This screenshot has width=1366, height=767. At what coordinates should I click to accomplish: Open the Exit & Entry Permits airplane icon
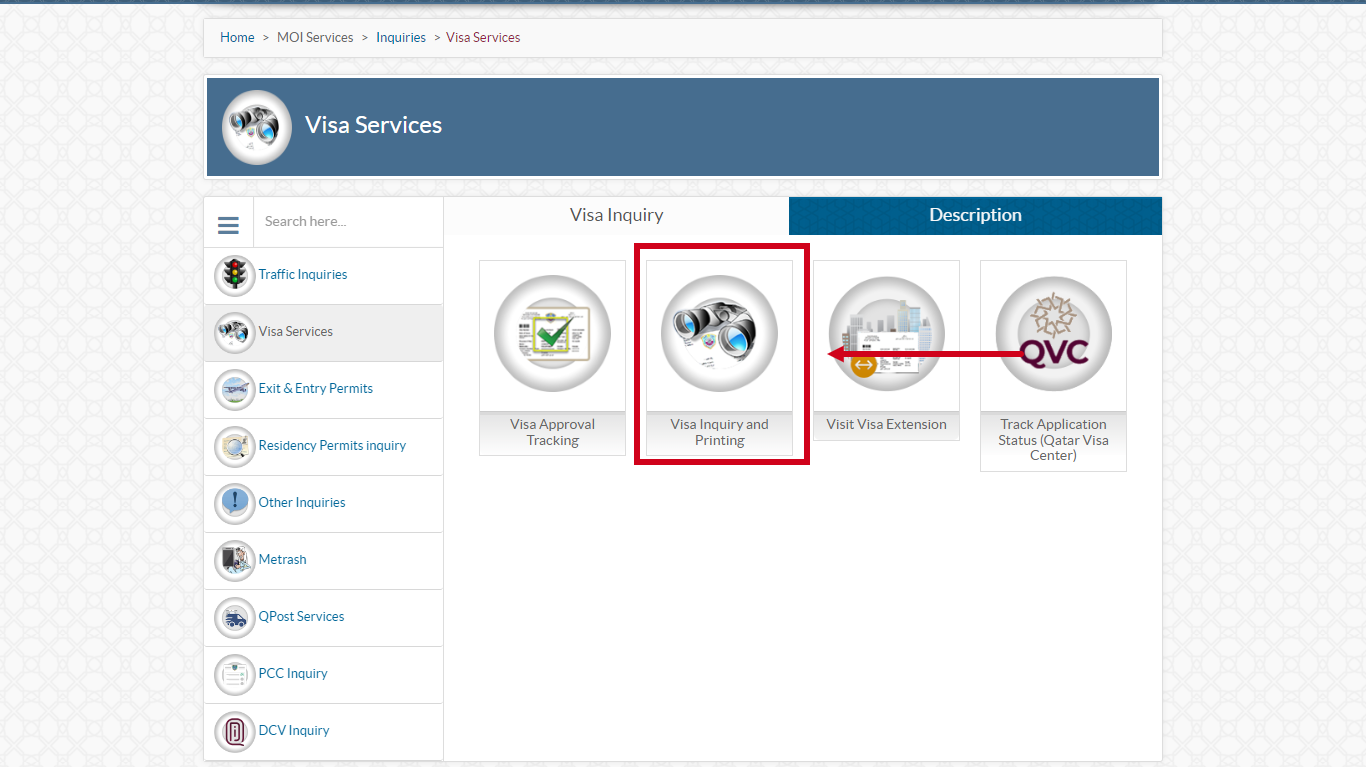(x=235, y=389)
